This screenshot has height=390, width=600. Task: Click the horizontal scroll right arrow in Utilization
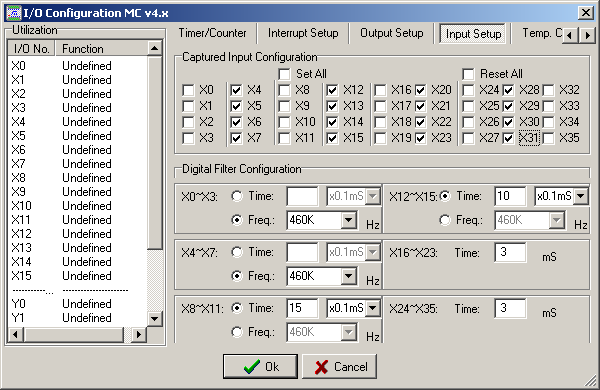pyautogui.click(x=139, y=335)
